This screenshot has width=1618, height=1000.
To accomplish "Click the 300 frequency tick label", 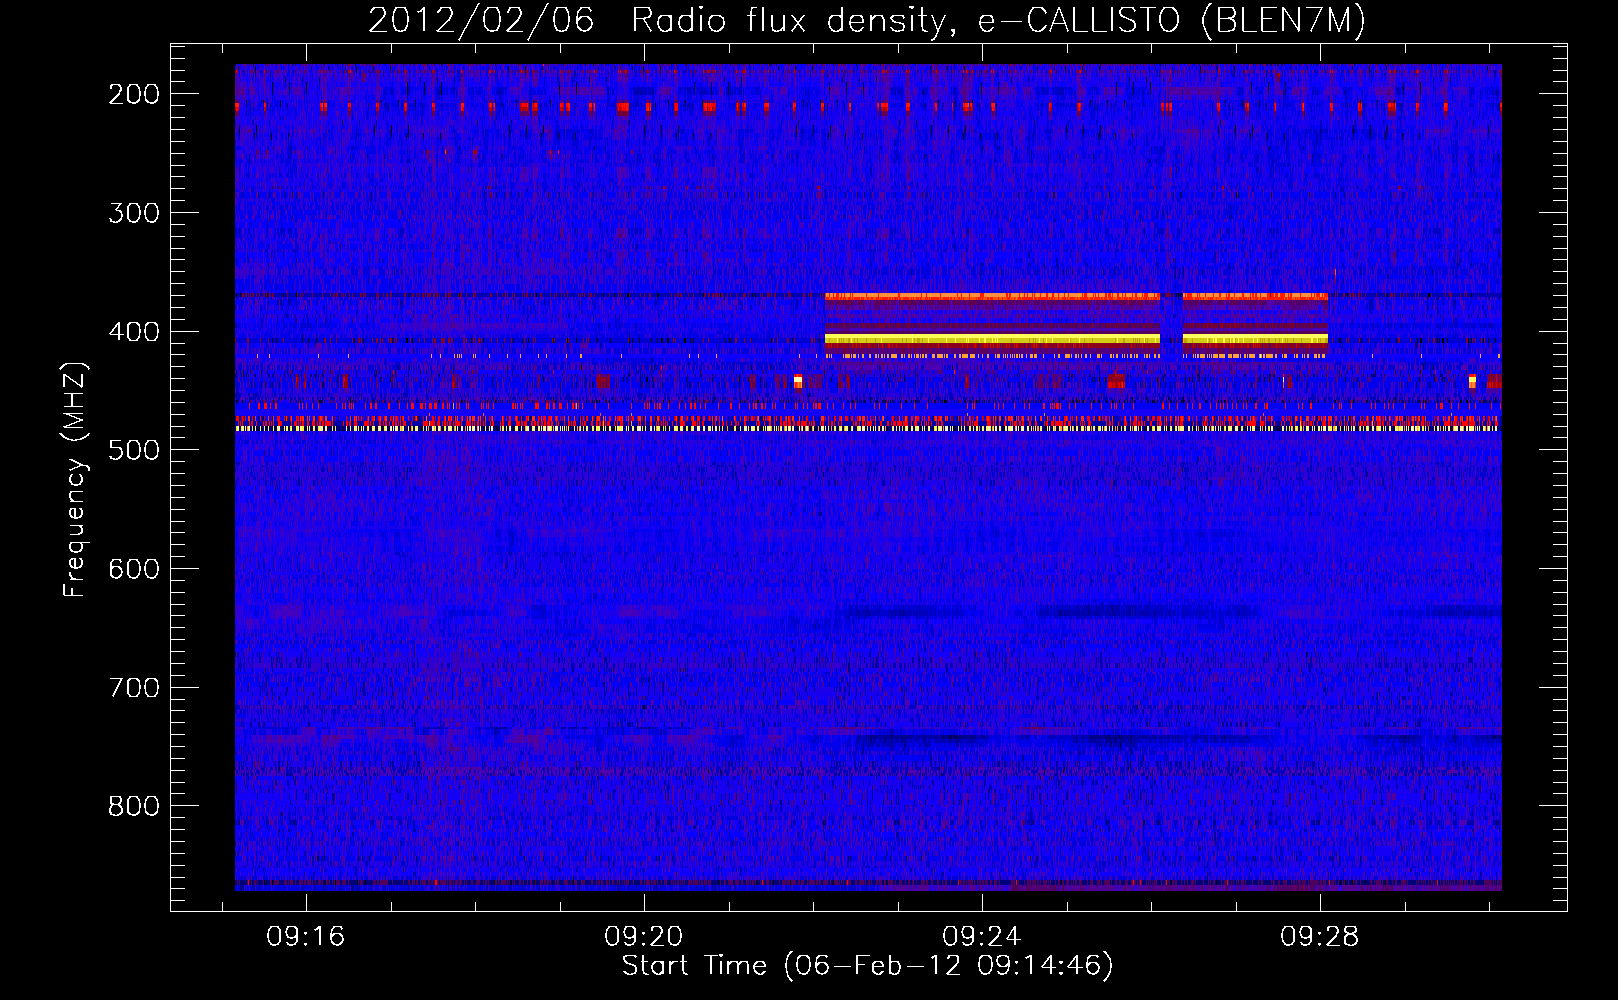I will coord(134,213).
